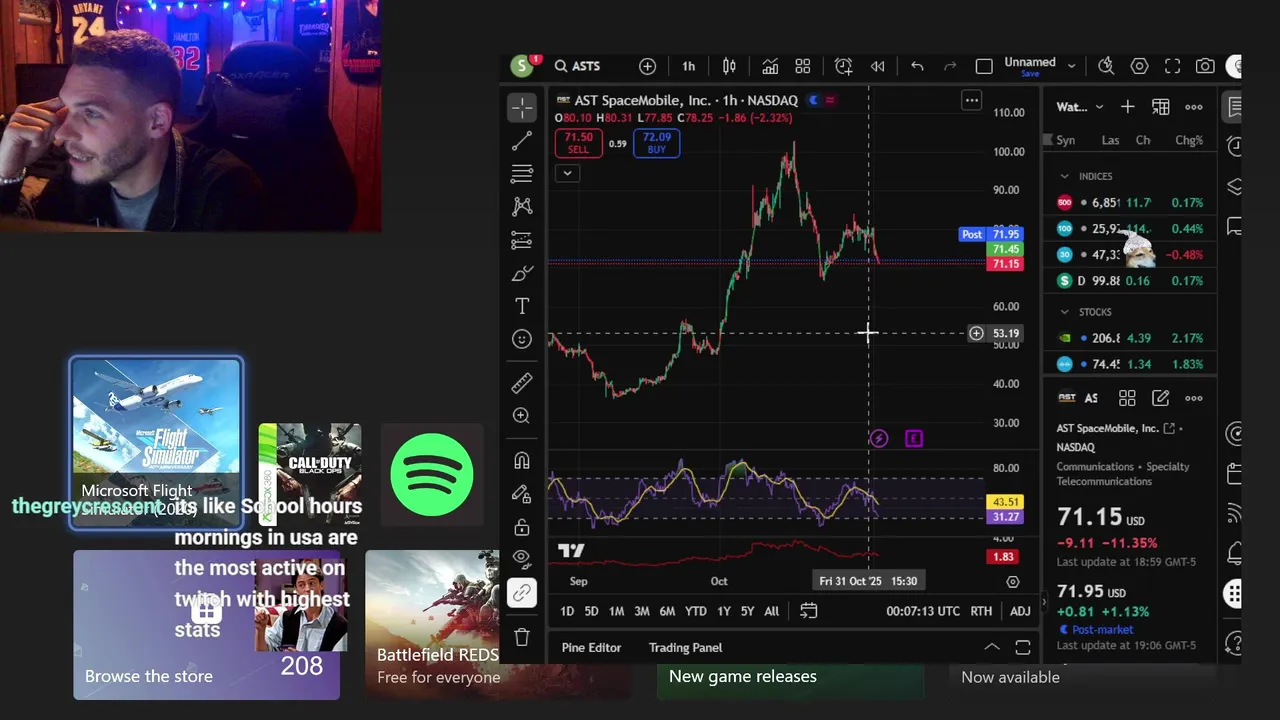The image size is (1280, 720).
Task: Collapse the STOCKS watchlist section
Action: [x=1064, y=312]
